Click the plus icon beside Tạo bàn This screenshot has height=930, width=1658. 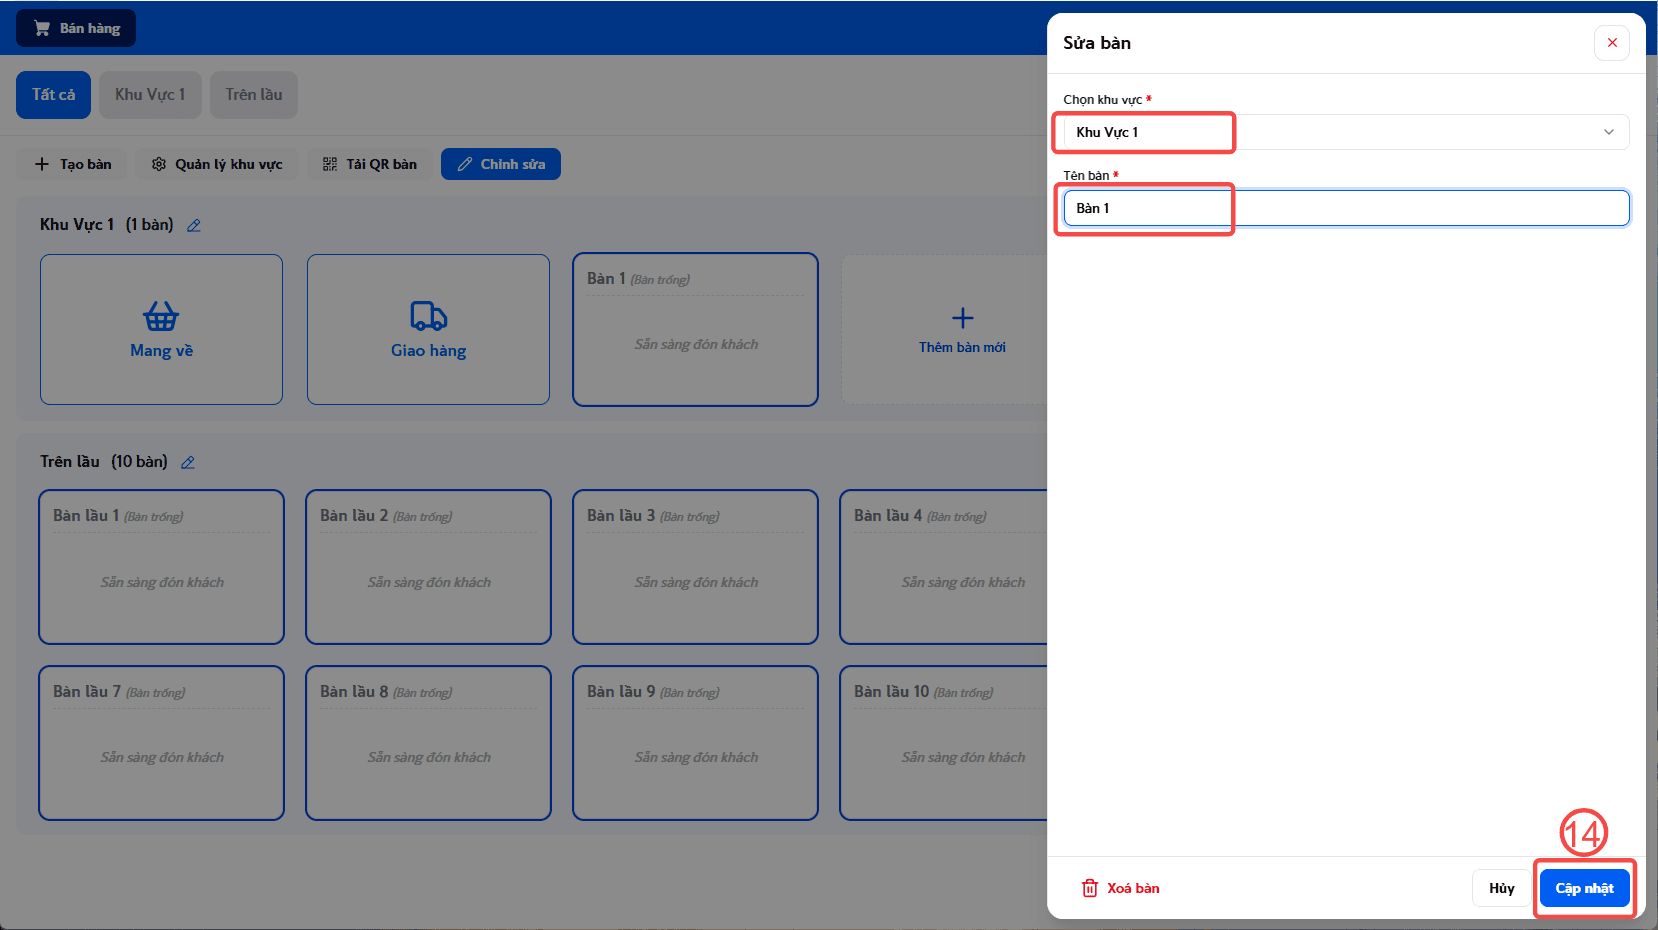(42, 164)
